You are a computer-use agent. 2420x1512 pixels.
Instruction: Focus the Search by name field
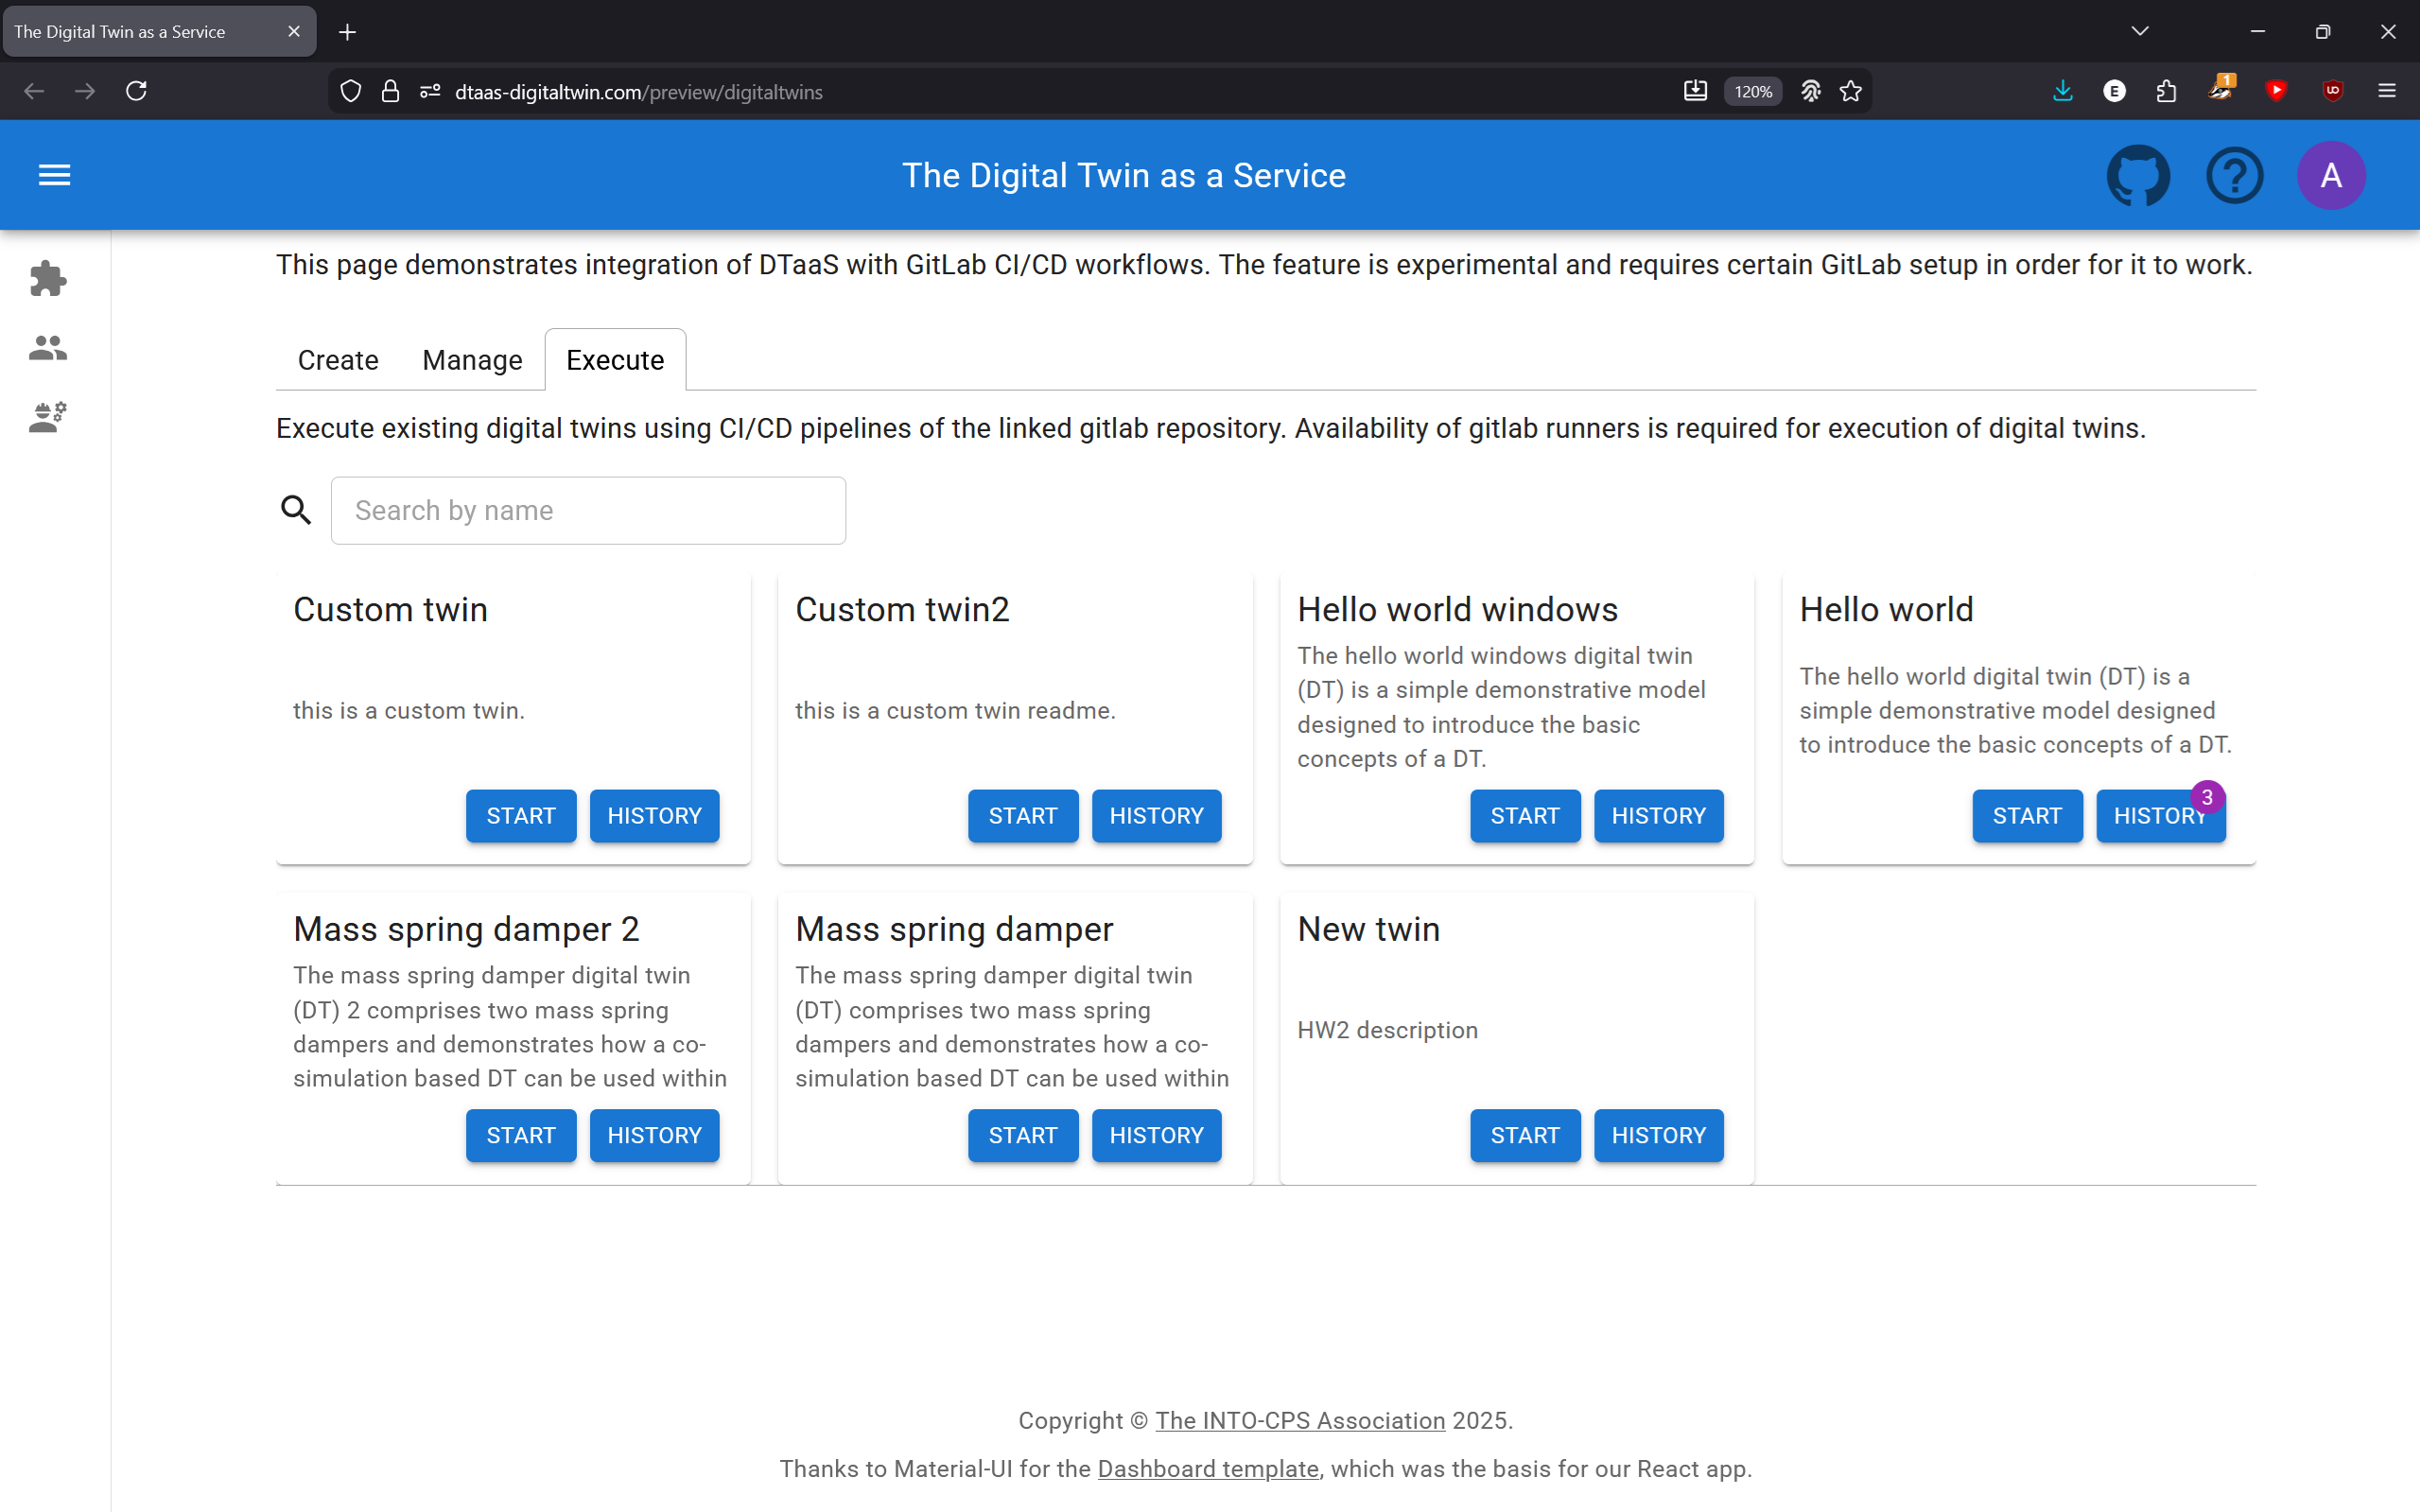click(588, 510)
